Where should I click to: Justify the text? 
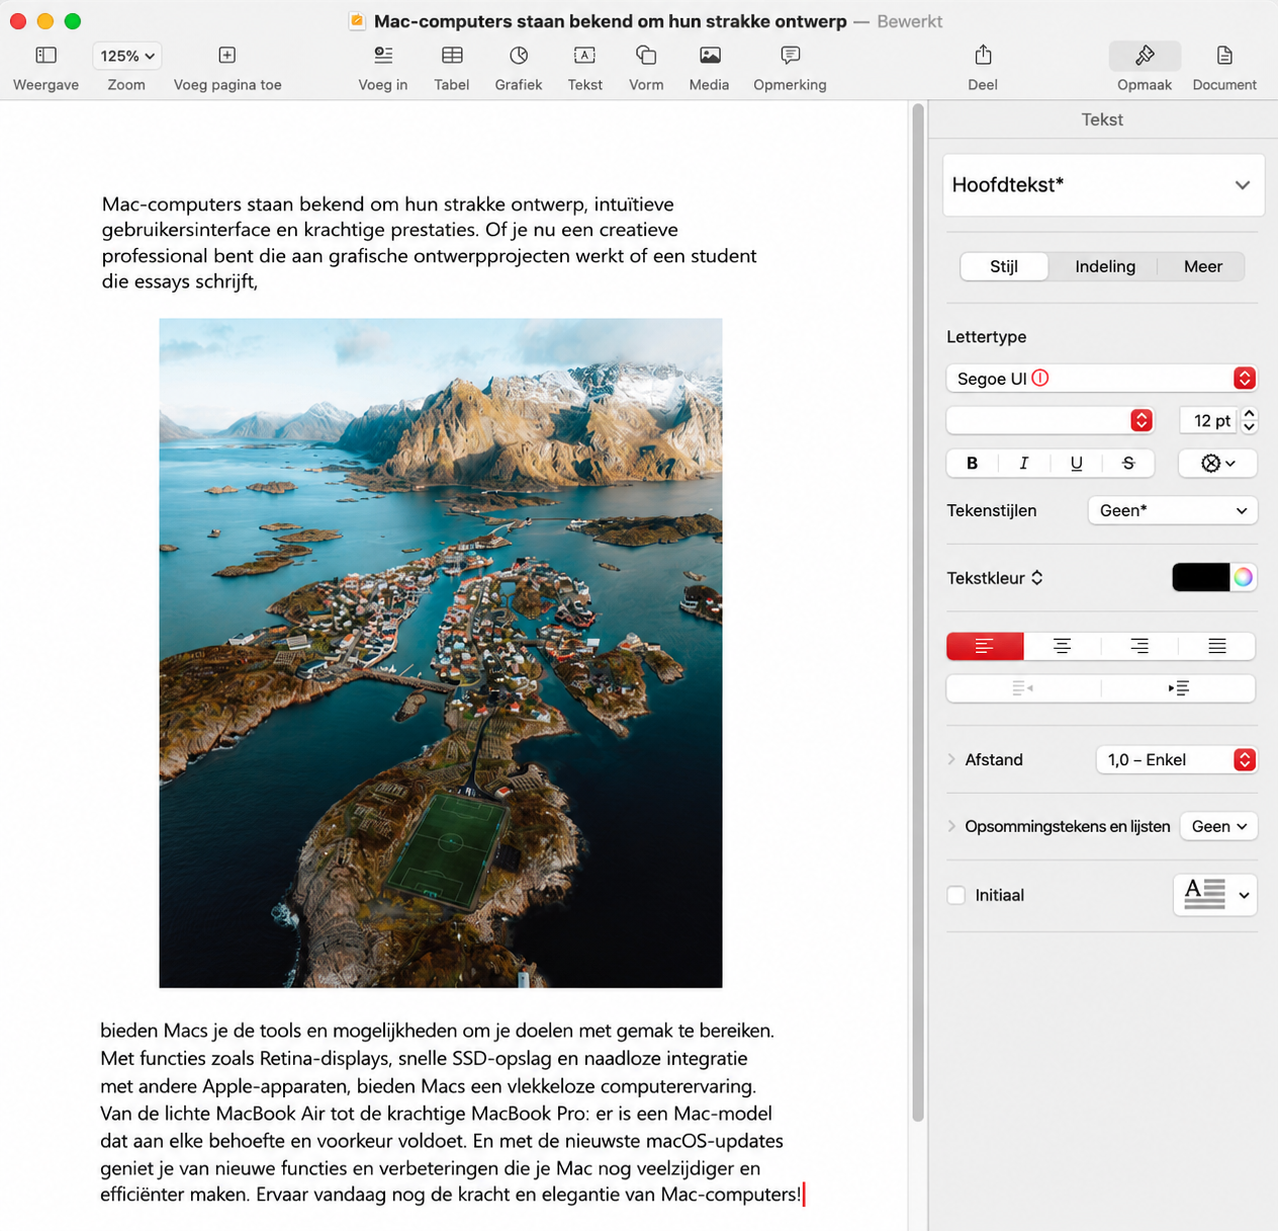tap(1217, 646)
